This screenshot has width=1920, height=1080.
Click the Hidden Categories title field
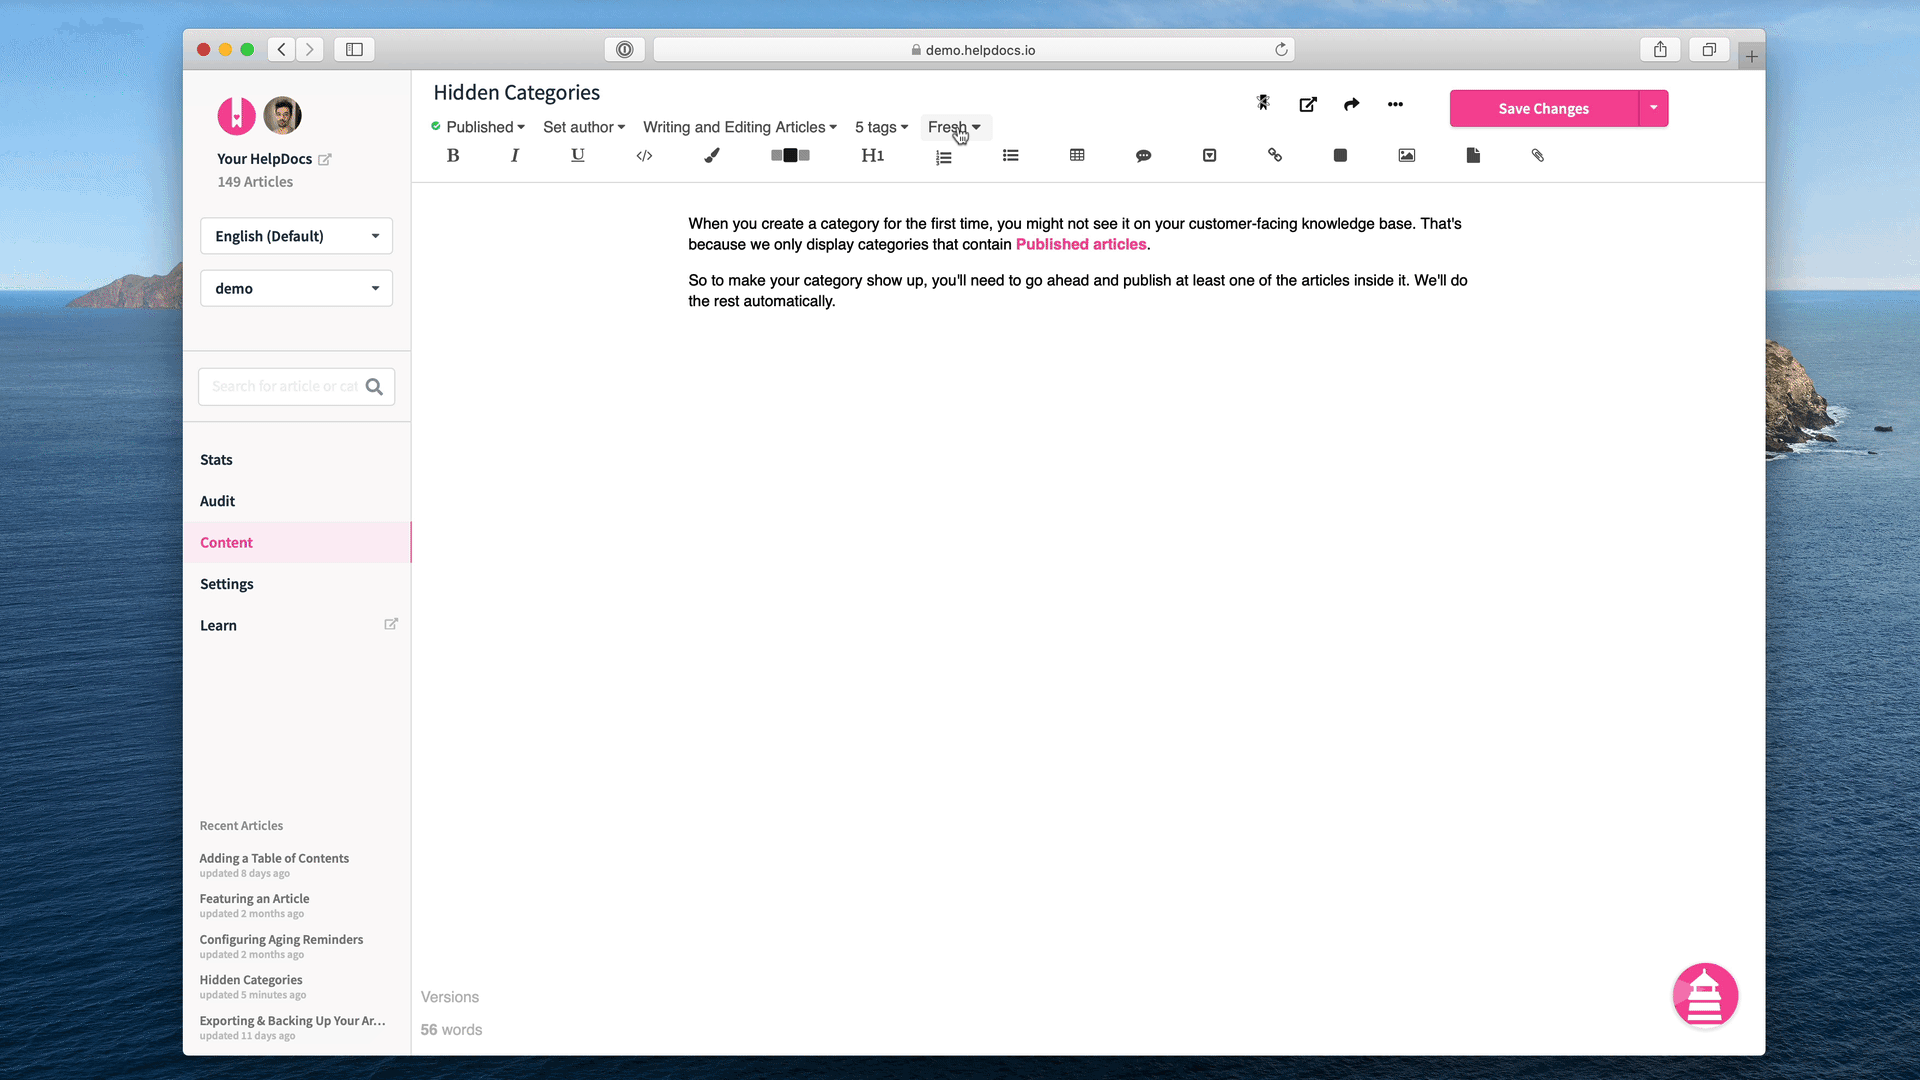point(517,93)
